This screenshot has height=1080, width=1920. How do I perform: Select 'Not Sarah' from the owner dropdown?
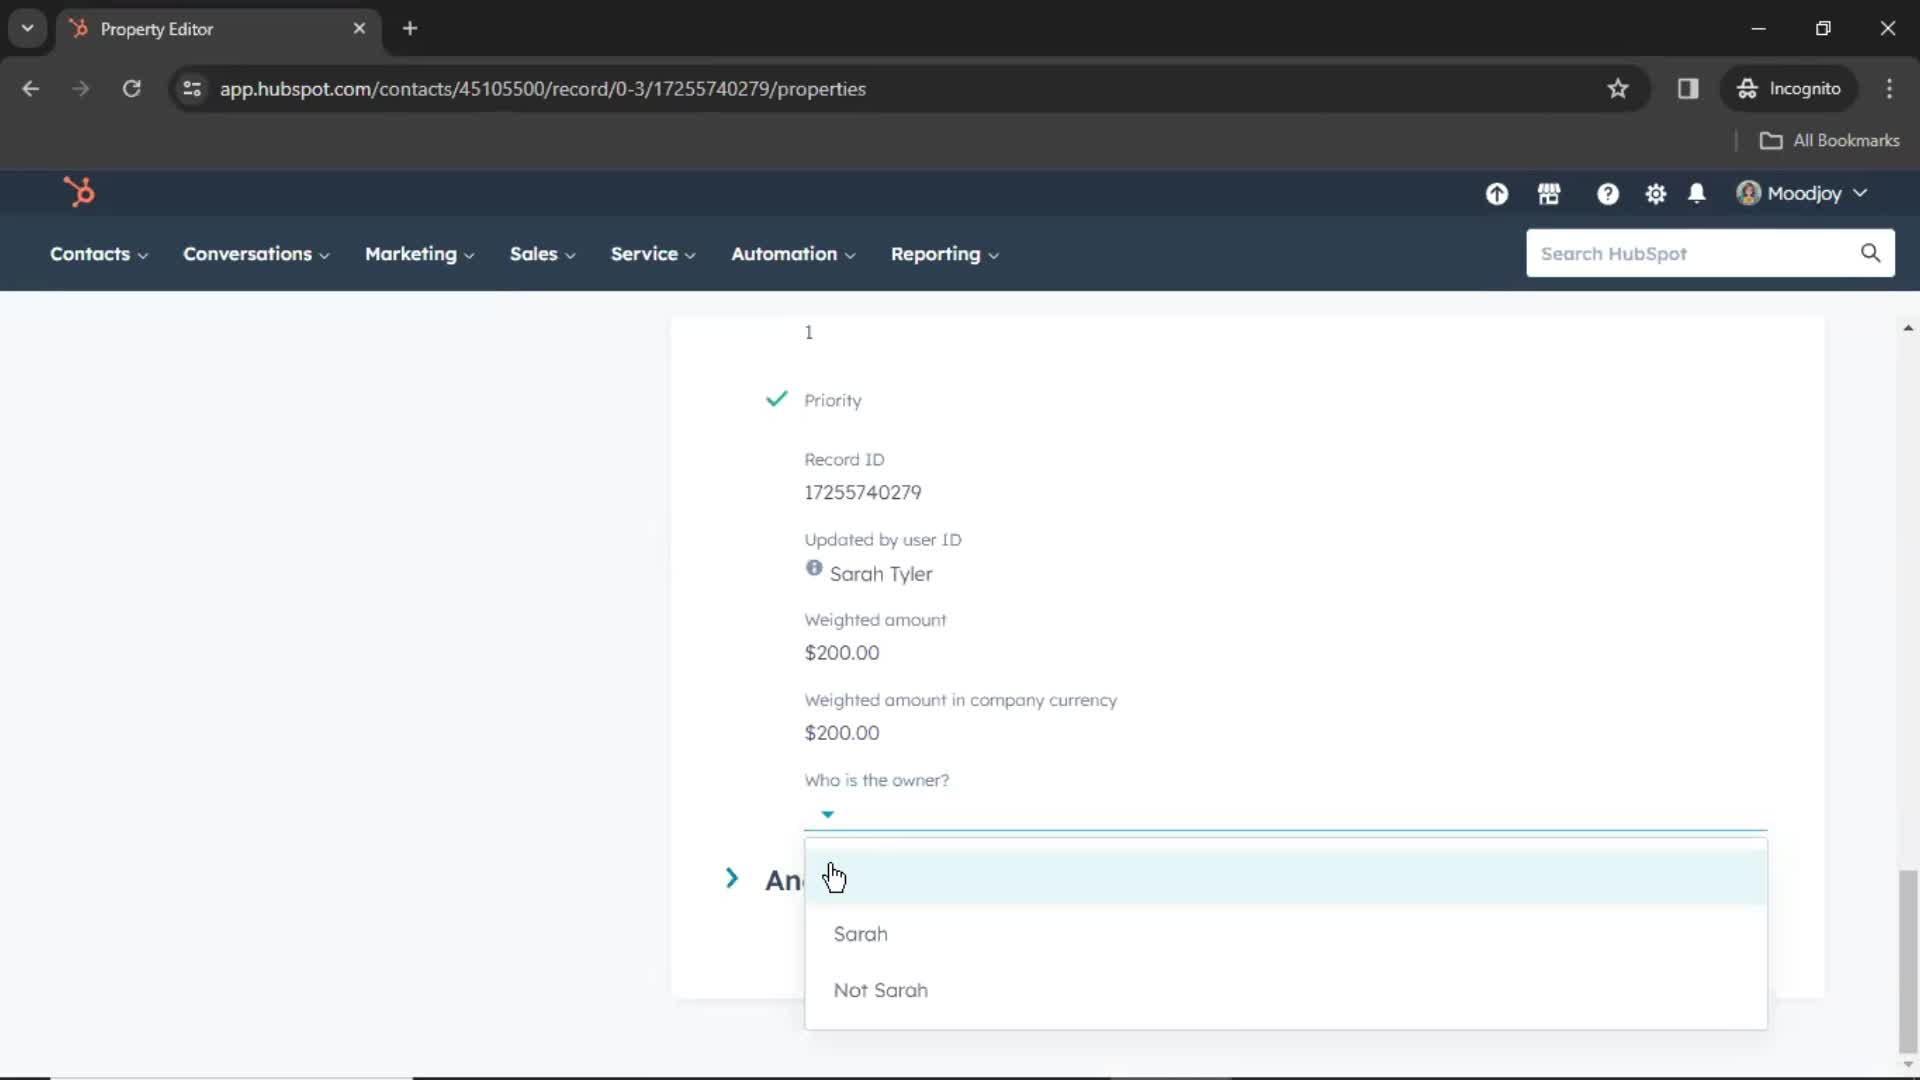pos(880,989)
